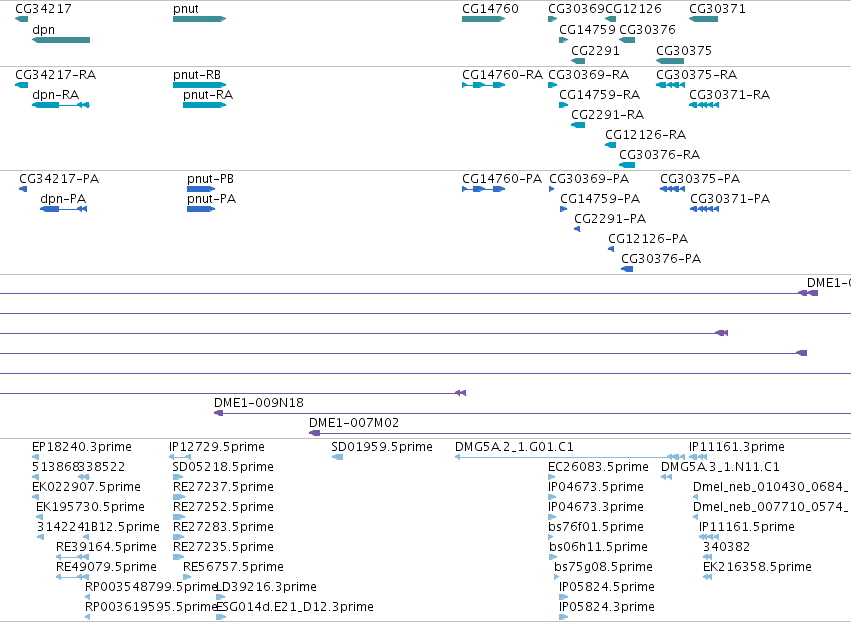
Task: Click the CG14759 gene label
Action: point(587,29)
